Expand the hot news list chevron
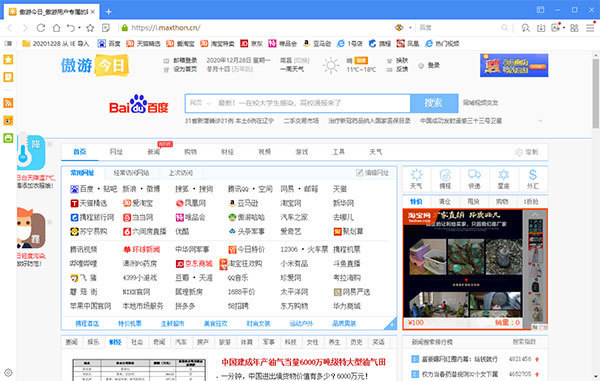 540,121
